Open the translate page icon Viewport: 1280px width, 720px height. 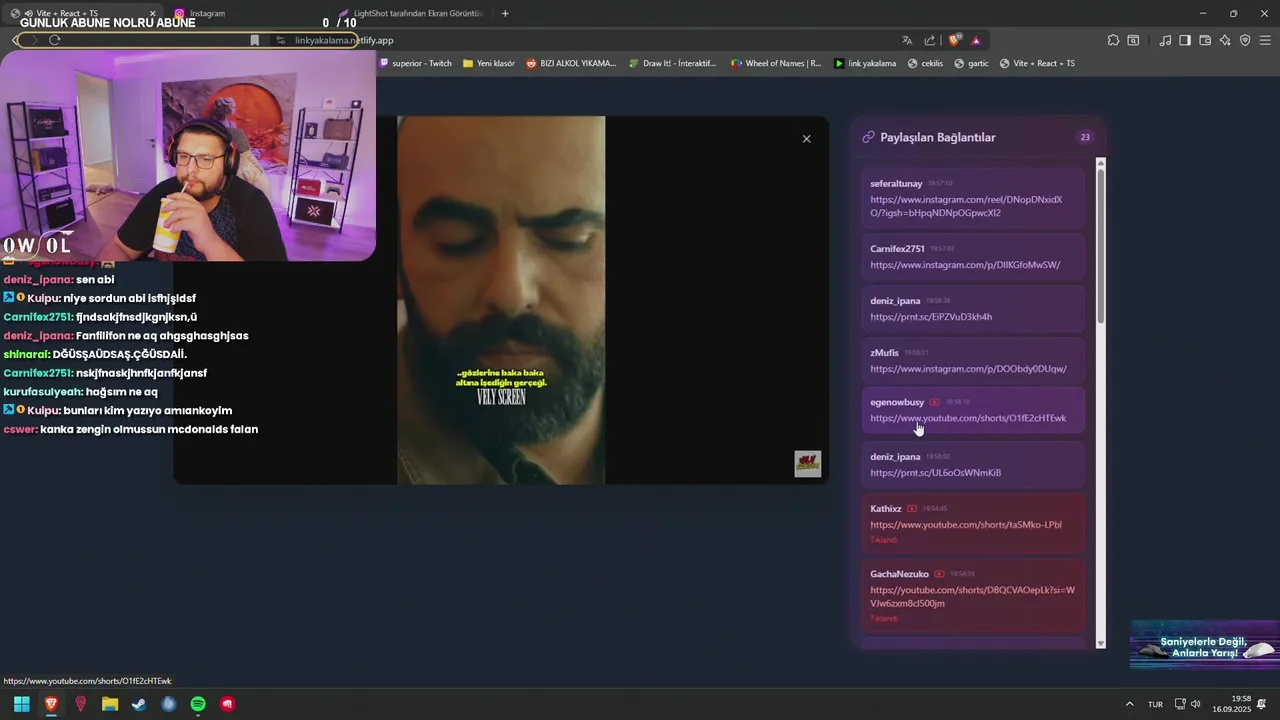tap(907, 40)
